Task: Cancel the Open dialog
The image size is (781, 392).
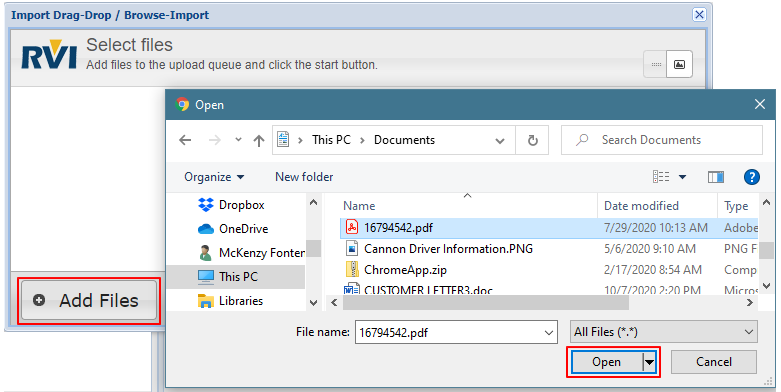Action: 714,362
